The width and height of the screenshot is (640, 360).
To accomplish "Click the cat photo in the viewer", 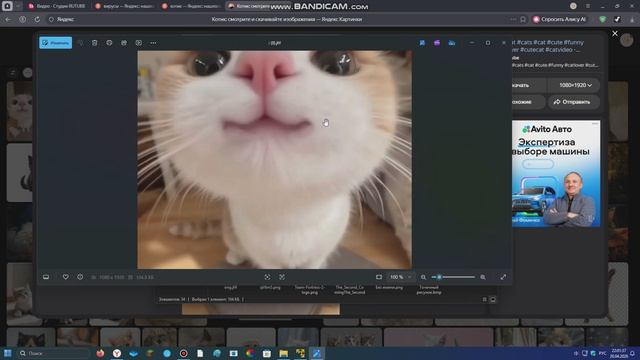I will click(x=274, y=160).
